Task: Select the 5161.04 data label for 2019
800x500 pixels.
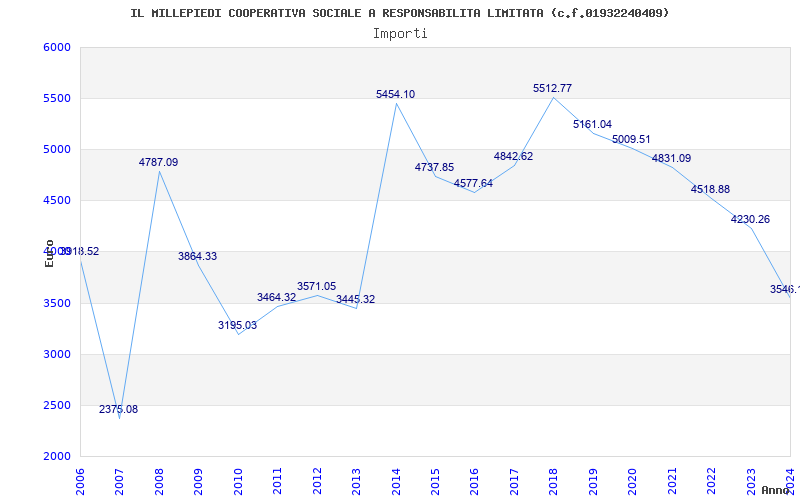Action: pyautogui.click(x=592, y=125)
